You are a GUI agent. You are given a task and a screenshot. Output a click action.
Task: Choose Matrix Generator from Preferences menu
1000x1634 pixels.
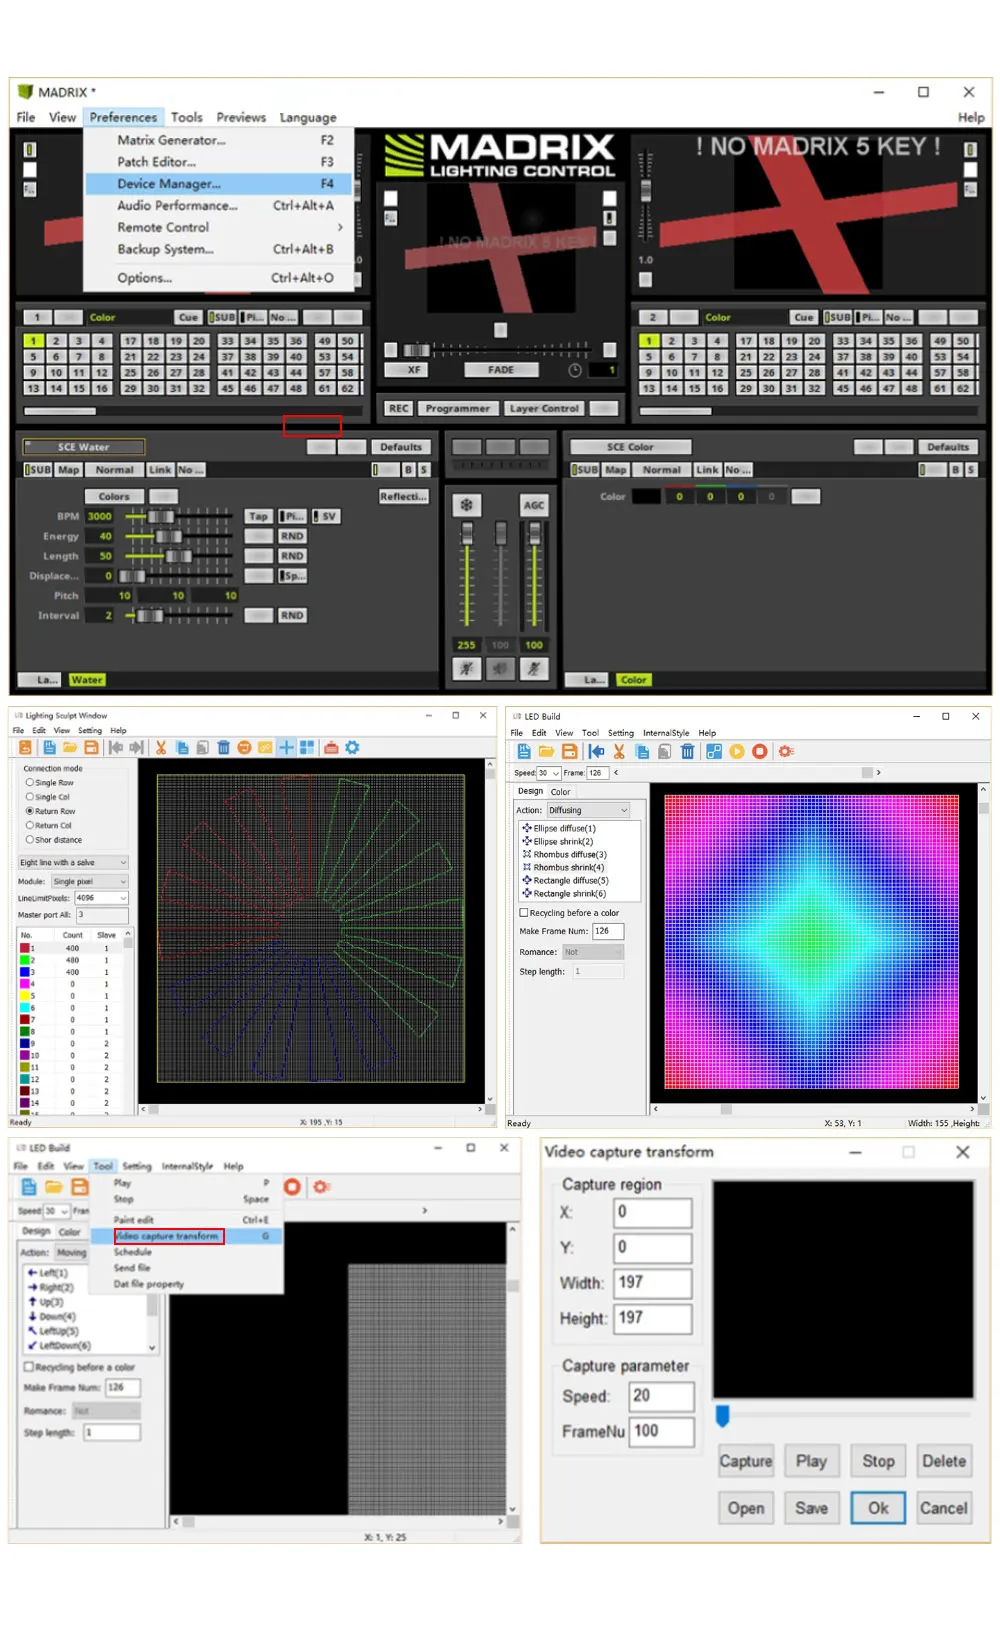[x=219, y=140]
